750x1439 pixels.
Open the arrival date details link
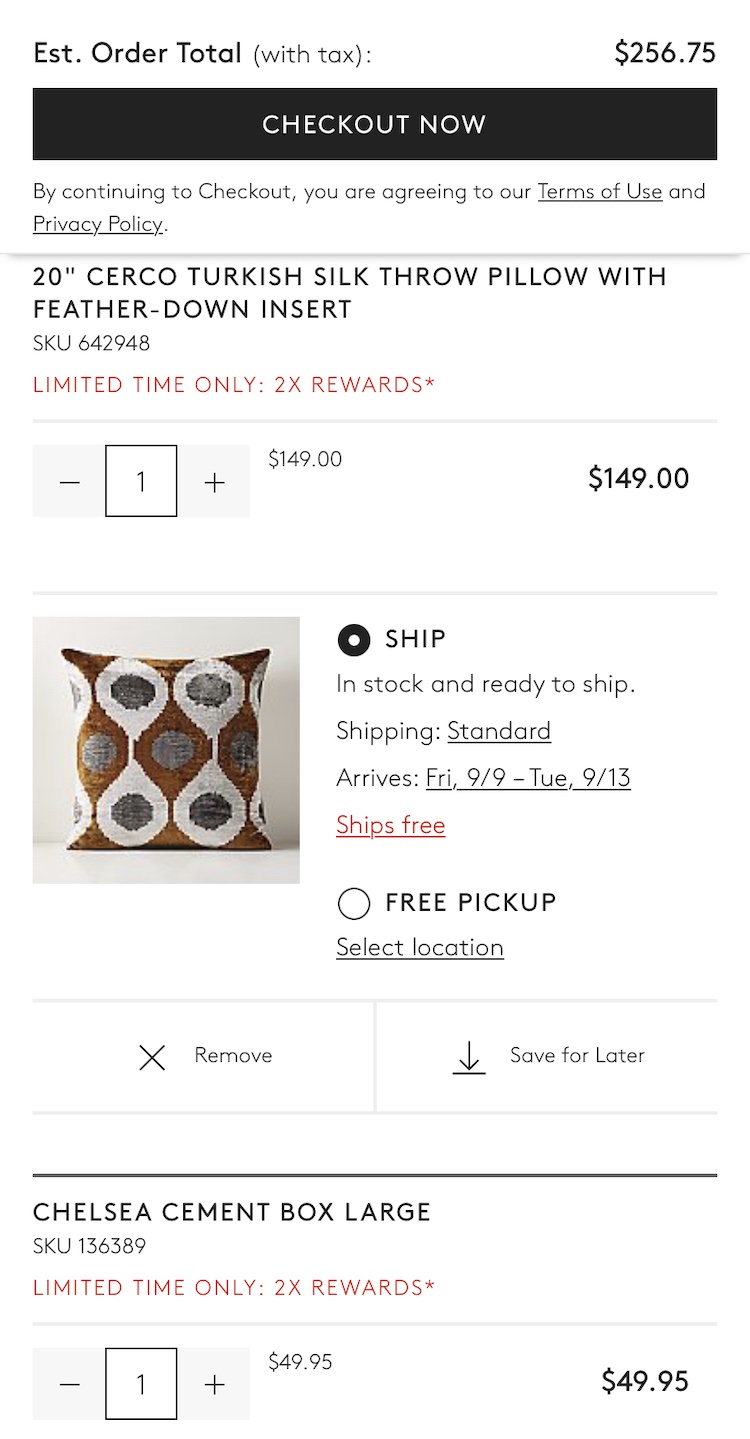(x=529, y=777)
